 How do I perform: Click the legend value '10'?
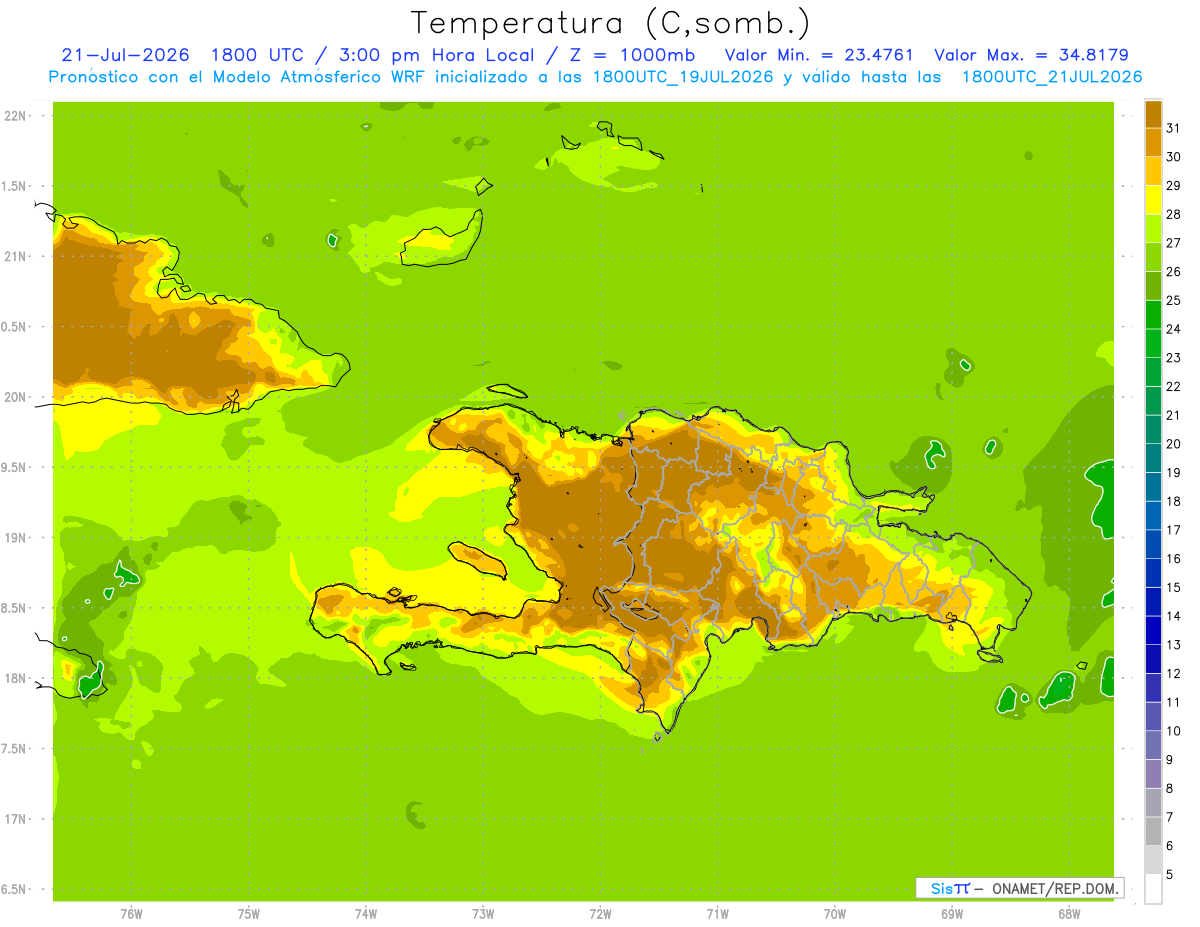tap(1174, 731)
